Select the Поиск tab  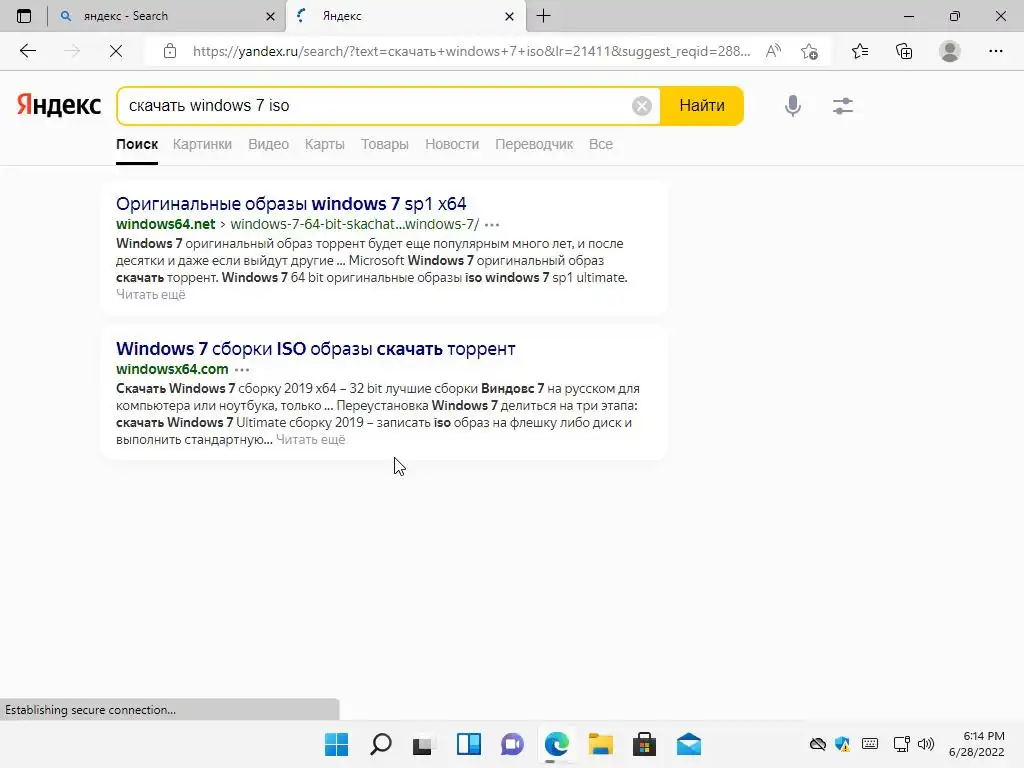coord(137,144)
